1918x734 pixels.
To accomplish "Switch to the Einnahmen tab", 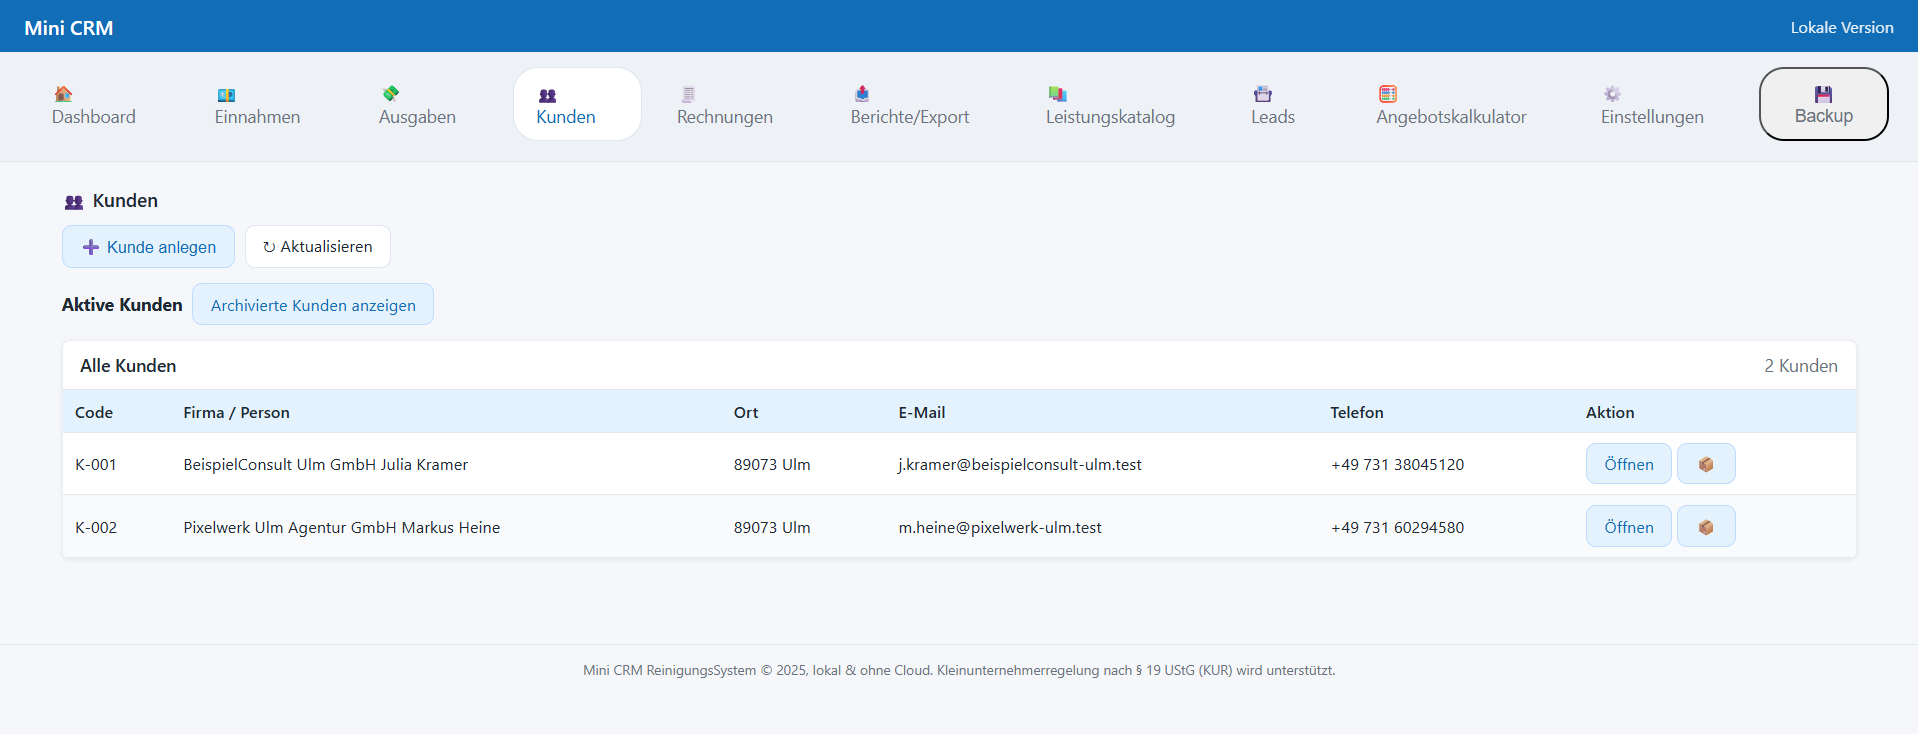I will point(257,105).
